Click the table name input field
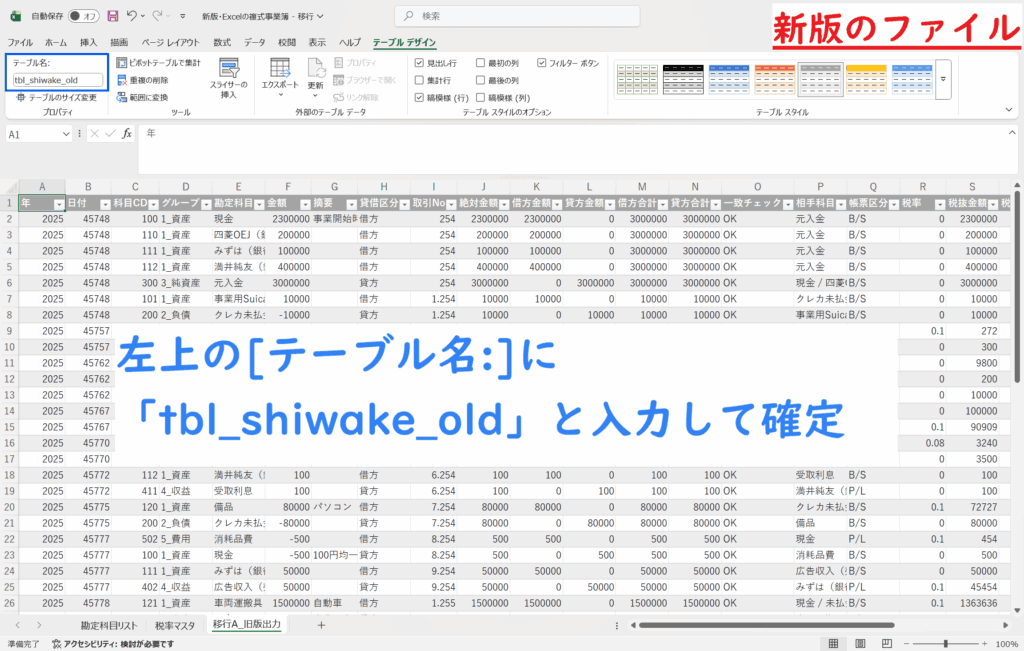The image size is (1024, 651). tap(57, 80)
